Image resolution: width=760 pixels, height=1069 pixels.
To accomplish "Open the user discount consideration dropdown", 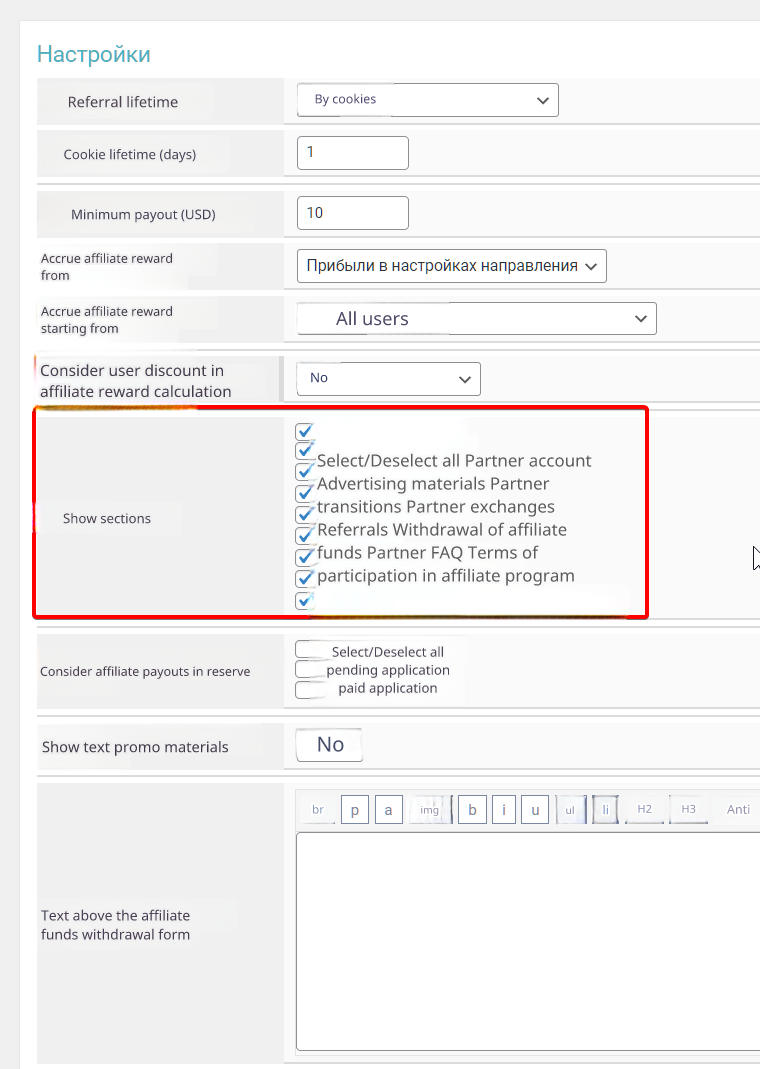I will (x=388, y=378).
